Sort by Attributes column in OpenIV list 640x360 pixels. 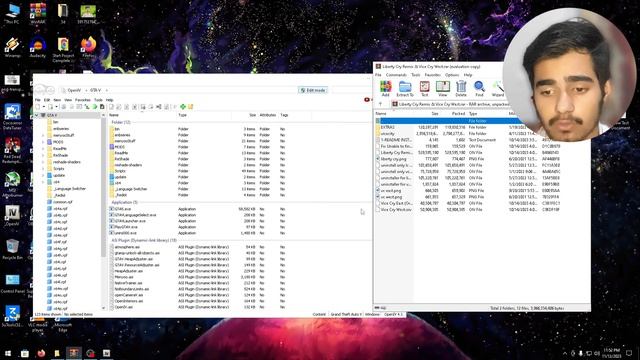tap(268, 115)
